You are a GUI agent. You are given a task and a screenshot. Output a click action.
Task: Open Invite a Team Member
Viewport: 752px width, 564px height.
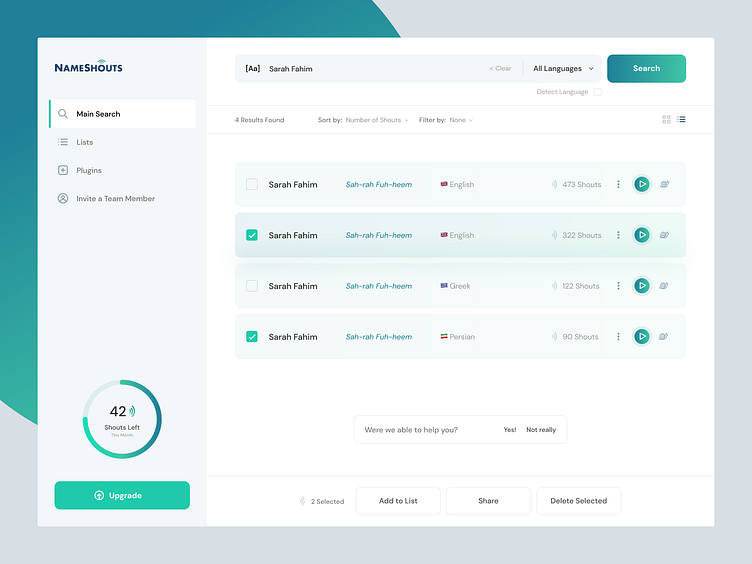point(115,199)
